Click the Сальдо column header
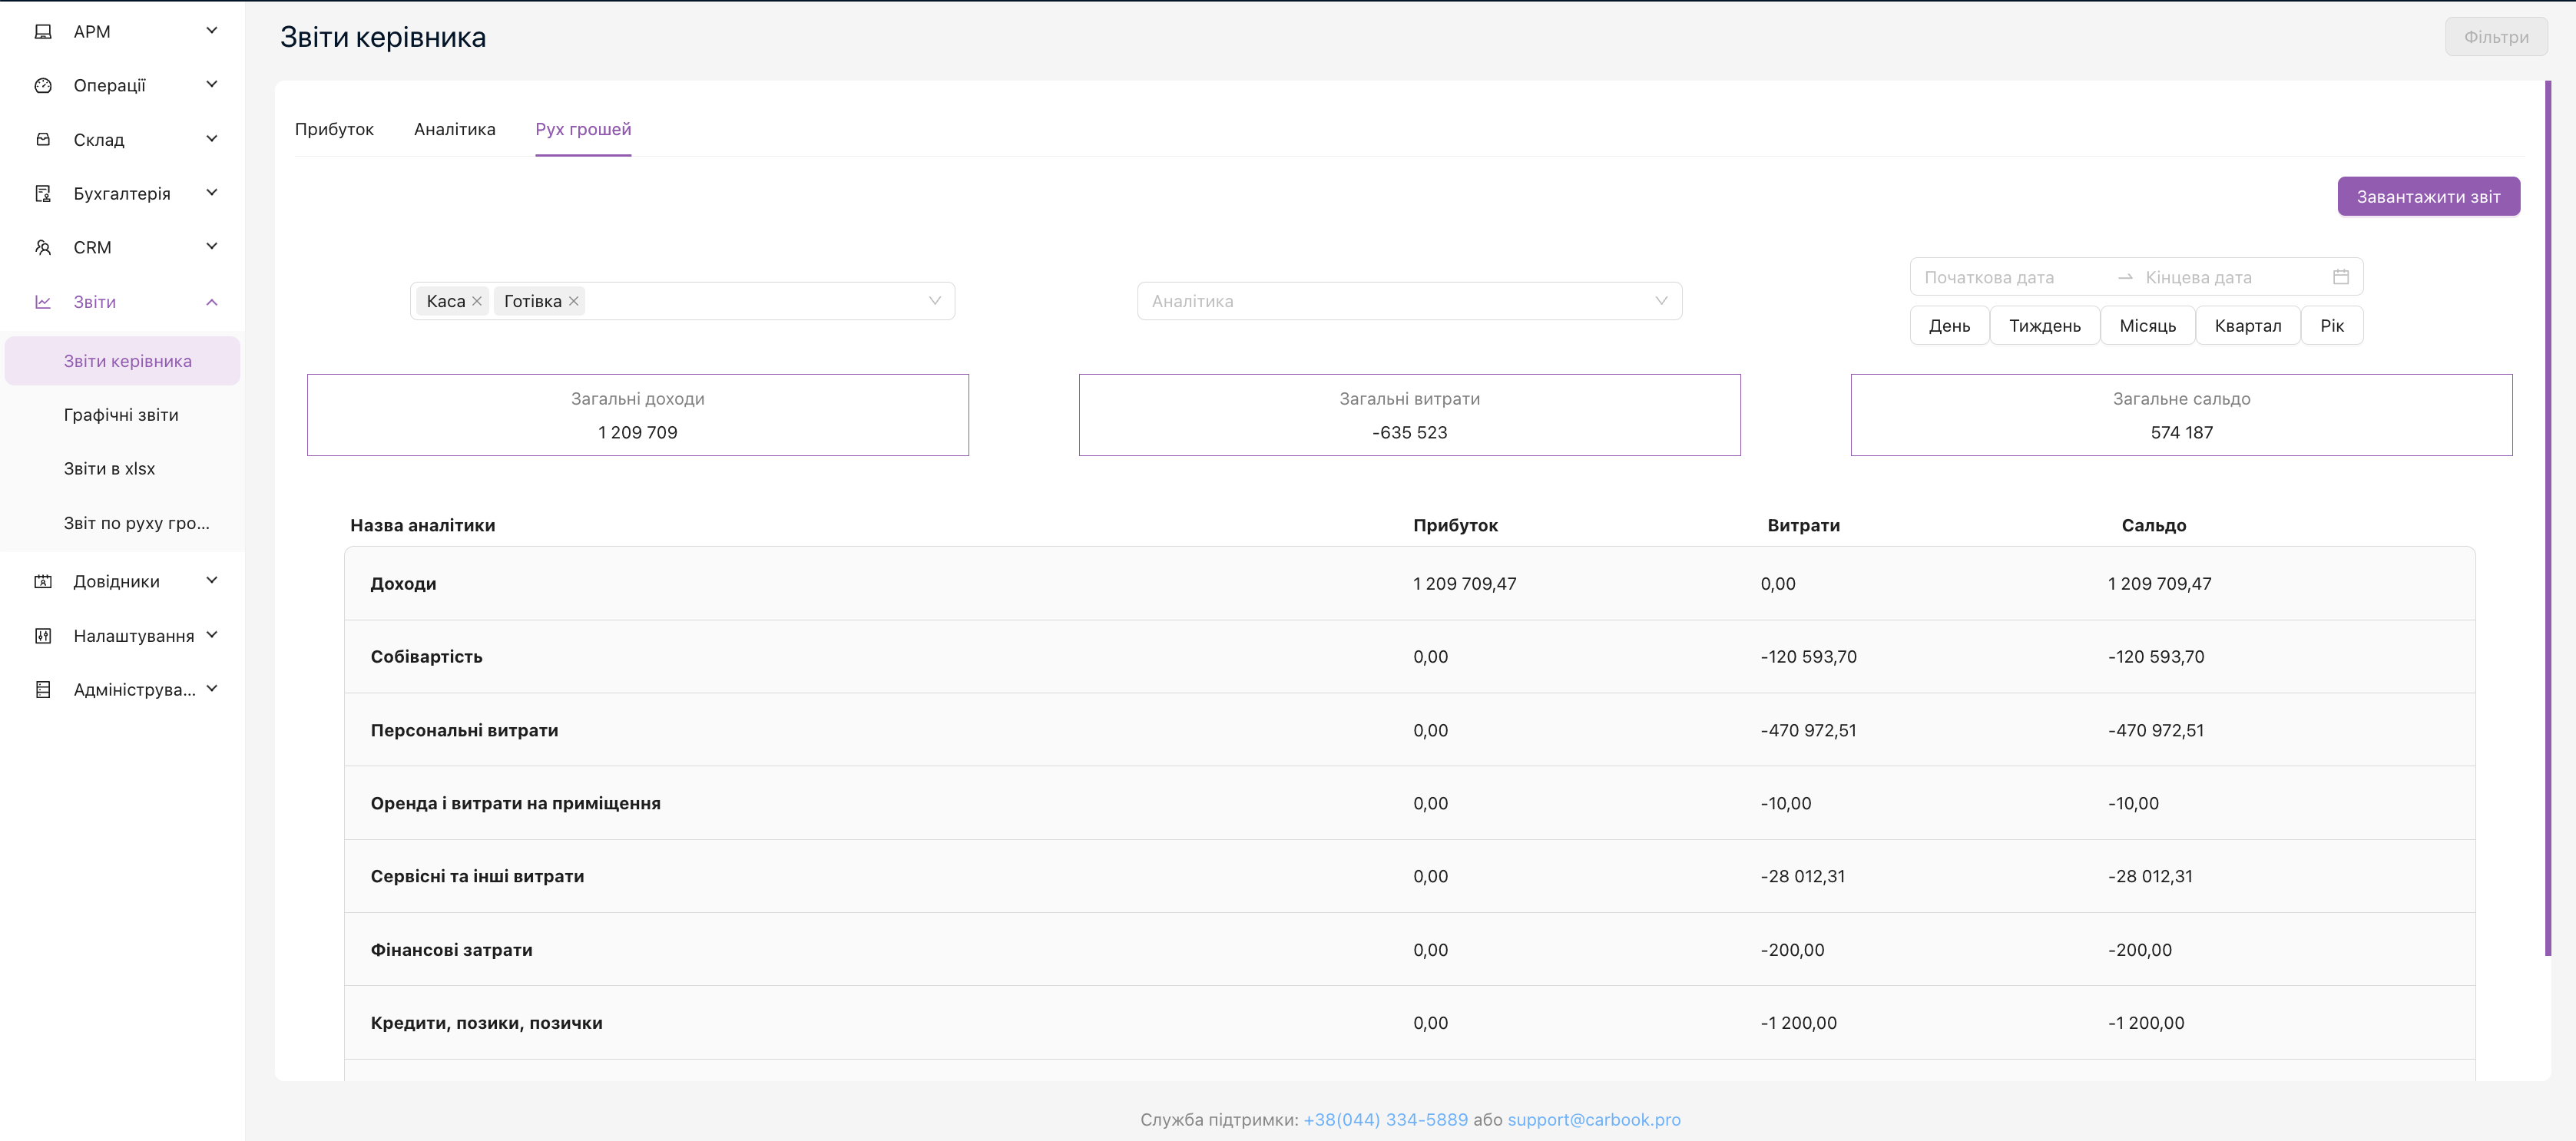 pyautogui.click(x=2153, y=526)
